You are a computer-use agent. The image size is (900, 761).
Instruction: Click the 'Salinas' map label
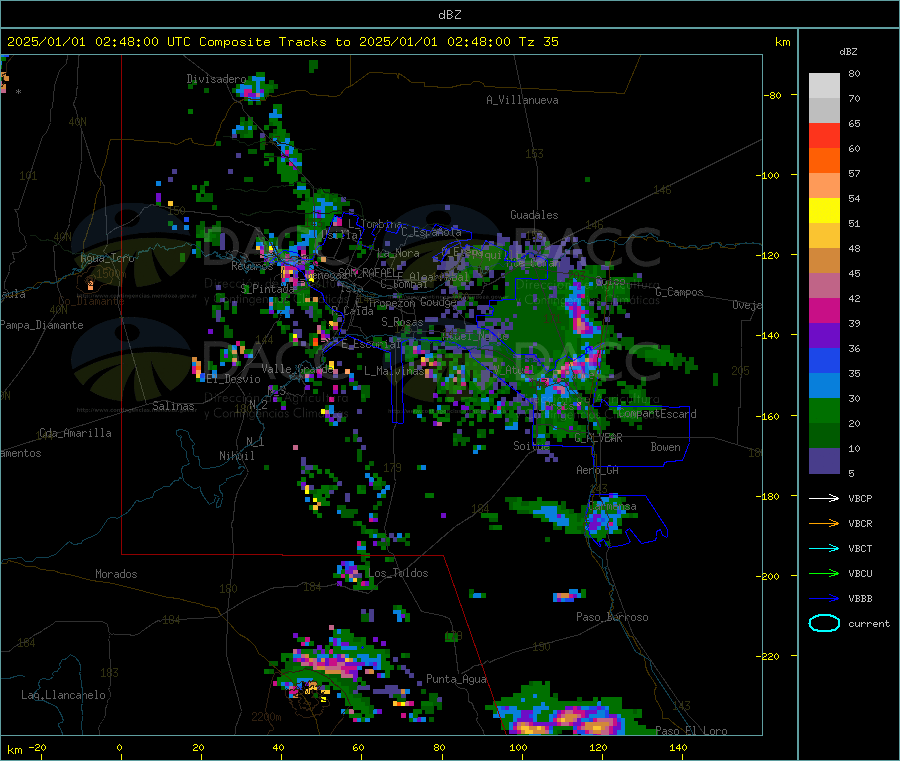[173, 406]
